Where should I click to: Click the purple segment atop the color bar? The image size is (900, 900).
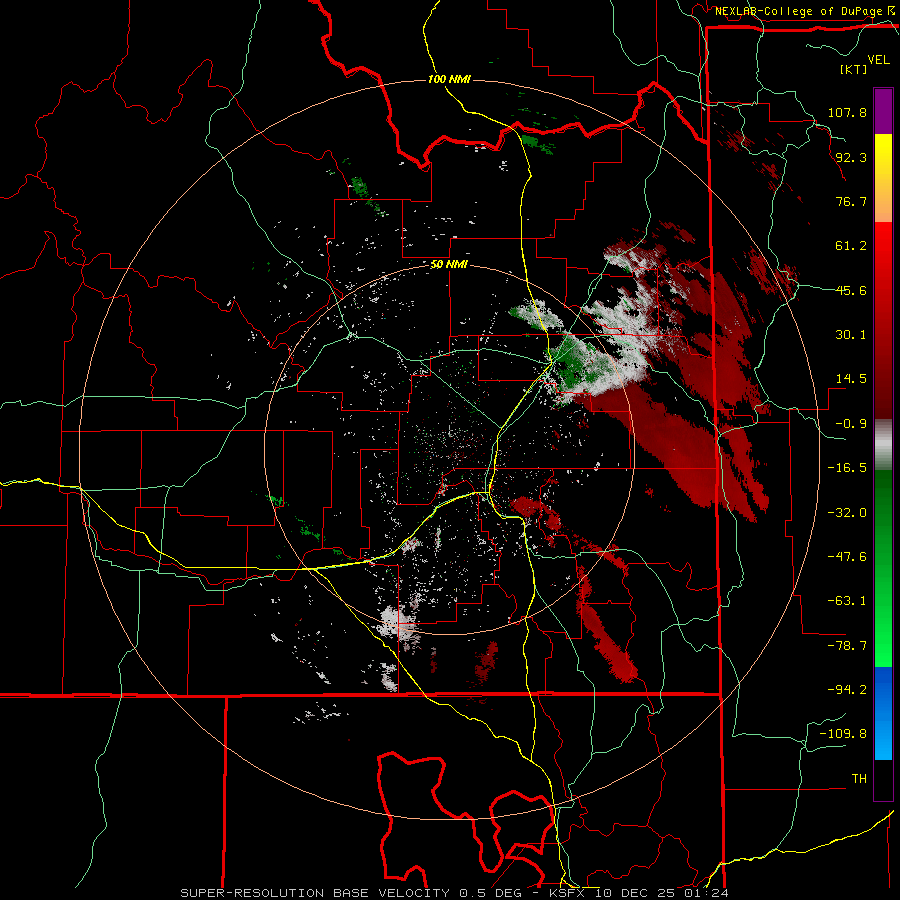(883, 111)
